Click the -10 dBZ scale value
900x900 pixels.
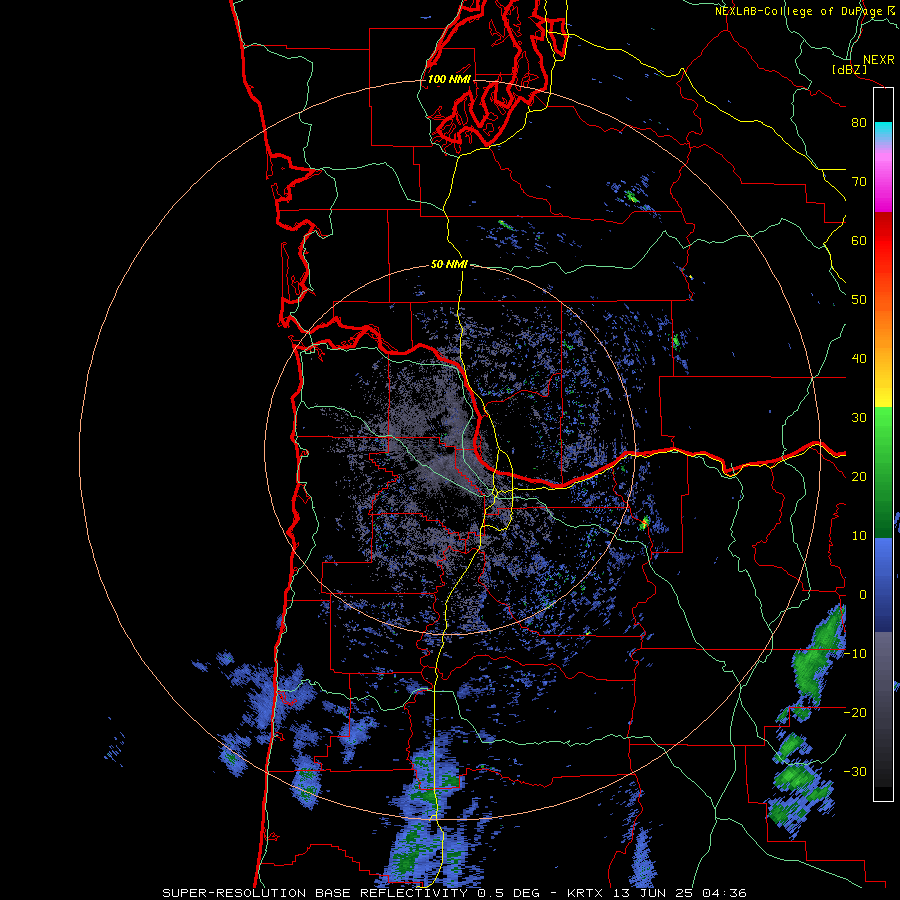(855, 654)
